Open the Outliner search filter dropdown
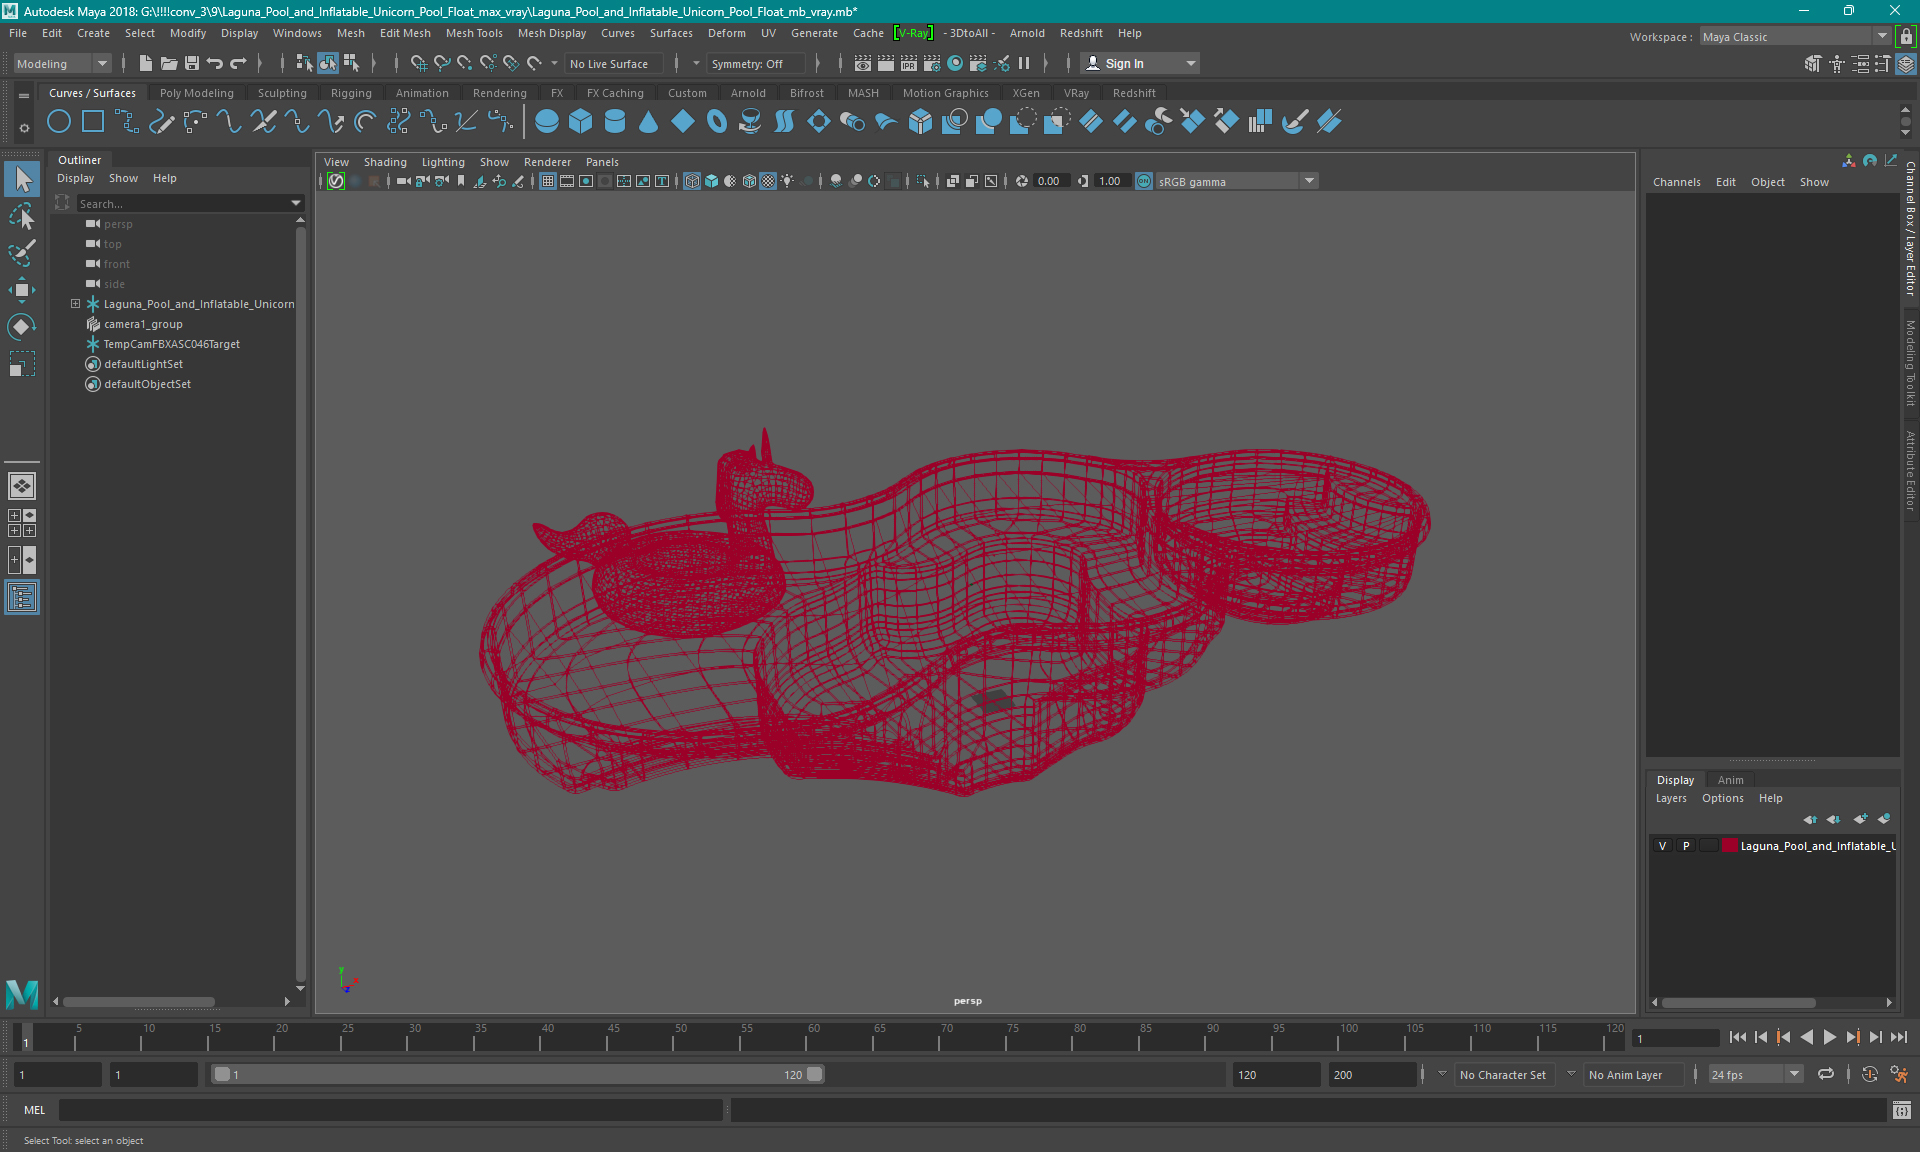This screenshot has width=1920, height=1152. (x=296, y=203)
